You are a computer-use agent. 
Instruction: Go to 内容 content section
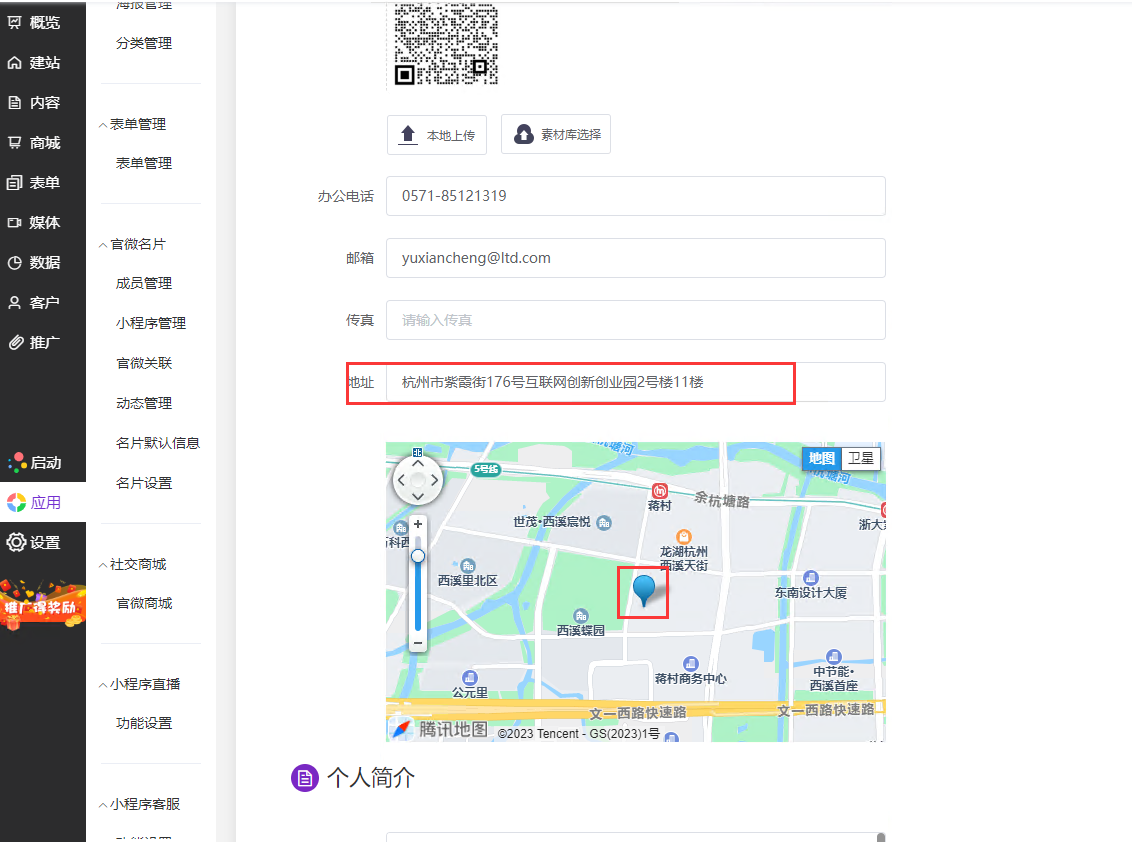[x=34, y=103]
